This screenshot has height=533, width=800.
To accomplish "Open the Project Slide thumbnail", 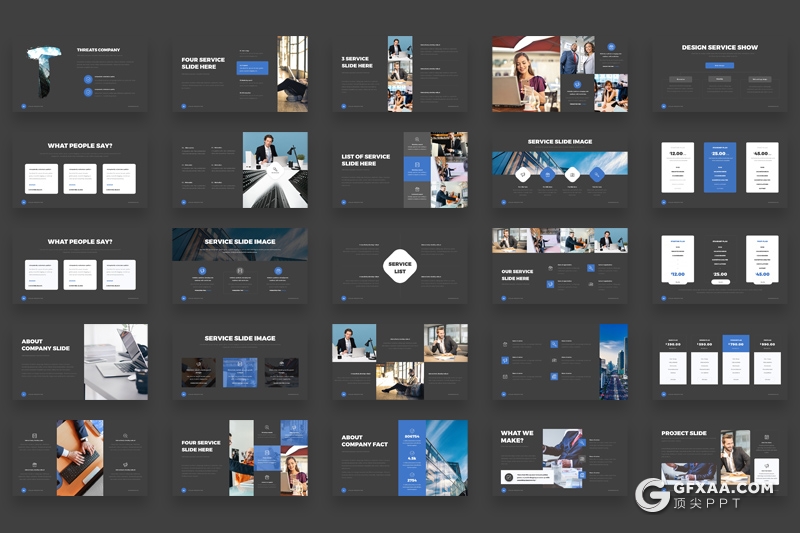I will click(x=719, y=458).
